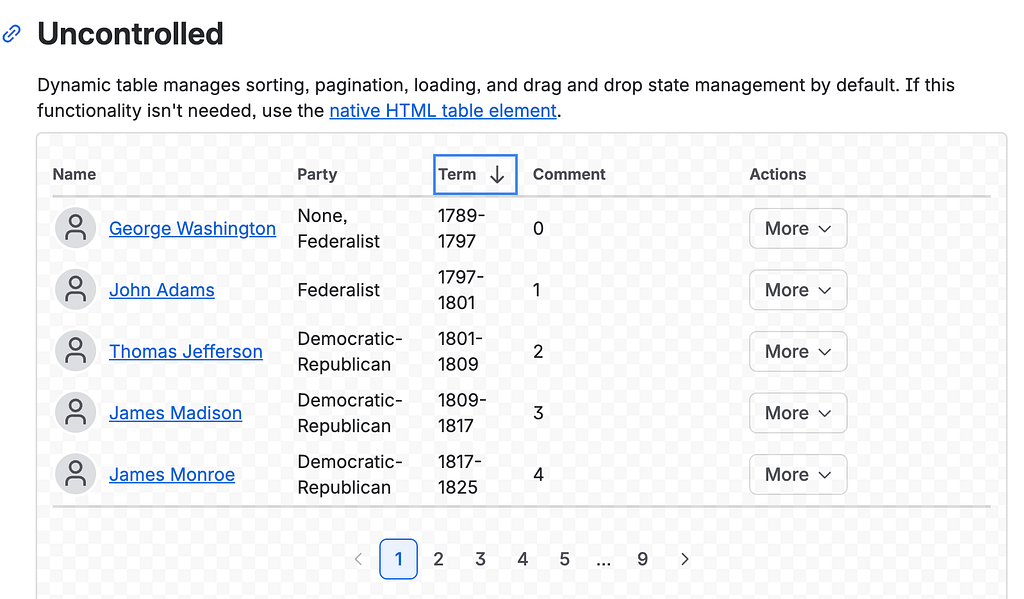This screenshot has width=1024, height=599.
Task: Click the term cell 1809-1817
Action: pos(462,413)
